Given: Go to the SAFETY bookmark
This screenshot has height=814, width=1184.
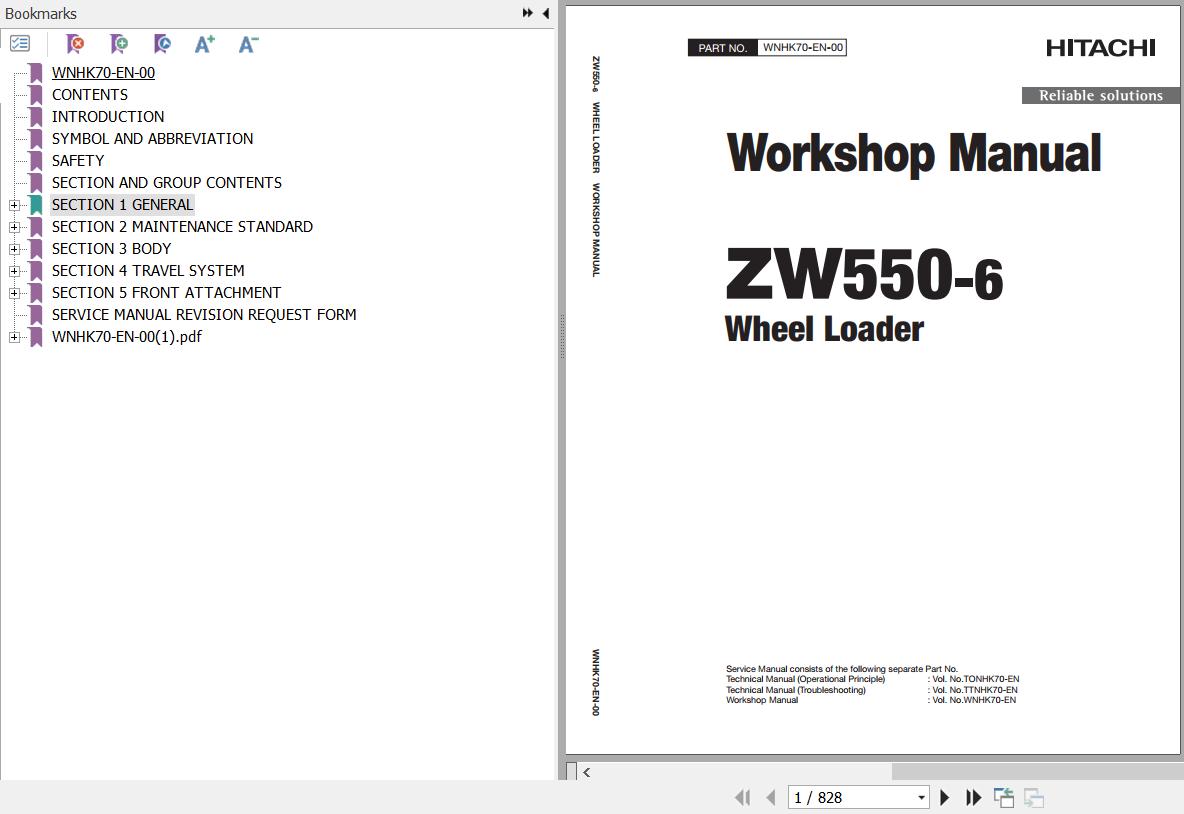Looking at the screenshot, I should [x=78, y=161].
